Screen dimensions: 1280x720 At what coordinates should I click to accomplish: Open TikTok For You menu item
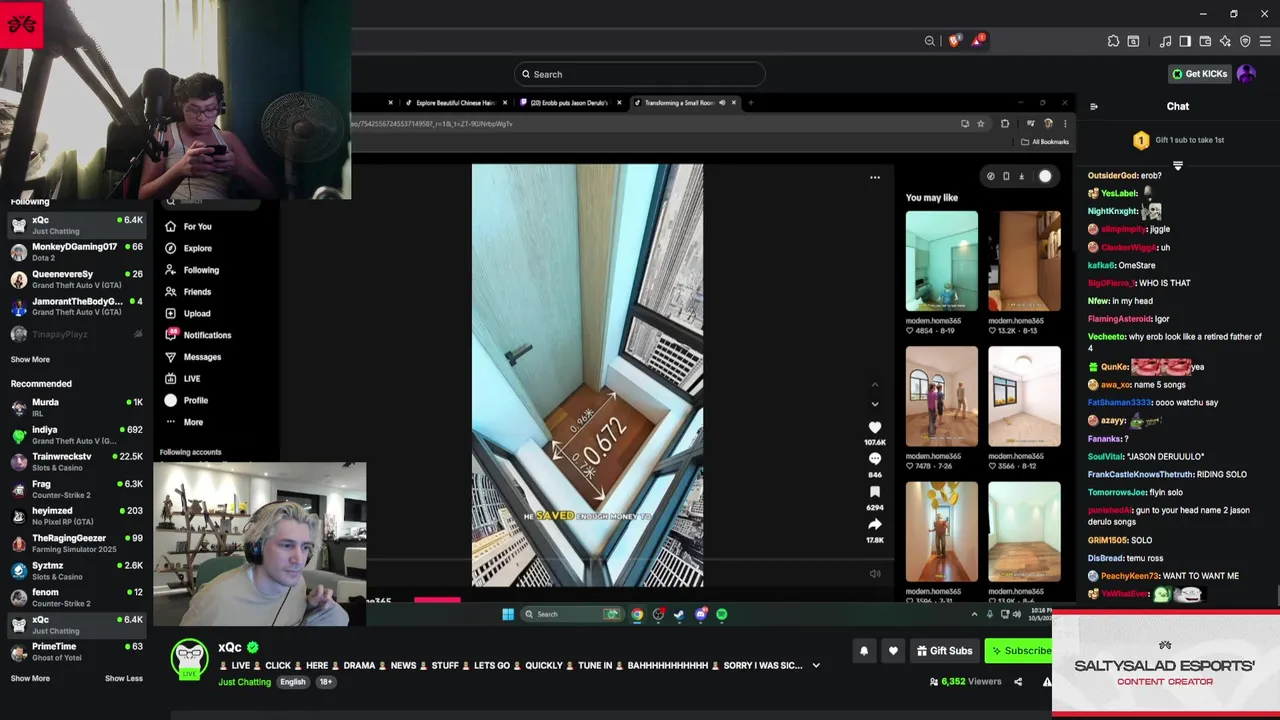[x=197, y=227]
